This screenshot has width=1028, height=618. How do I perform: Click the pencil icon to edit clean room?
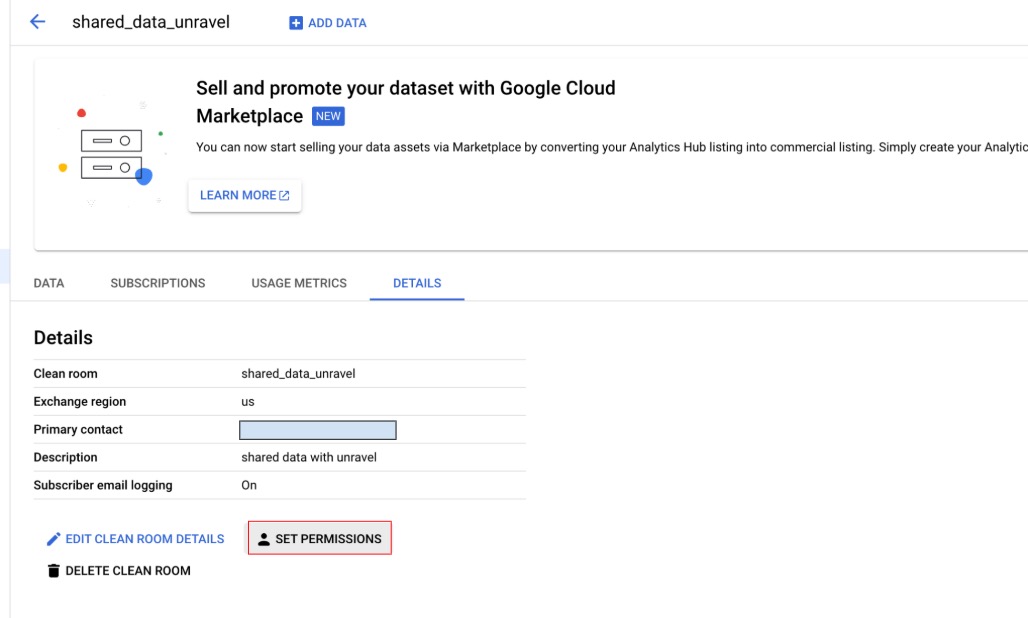tap(54, 539)
